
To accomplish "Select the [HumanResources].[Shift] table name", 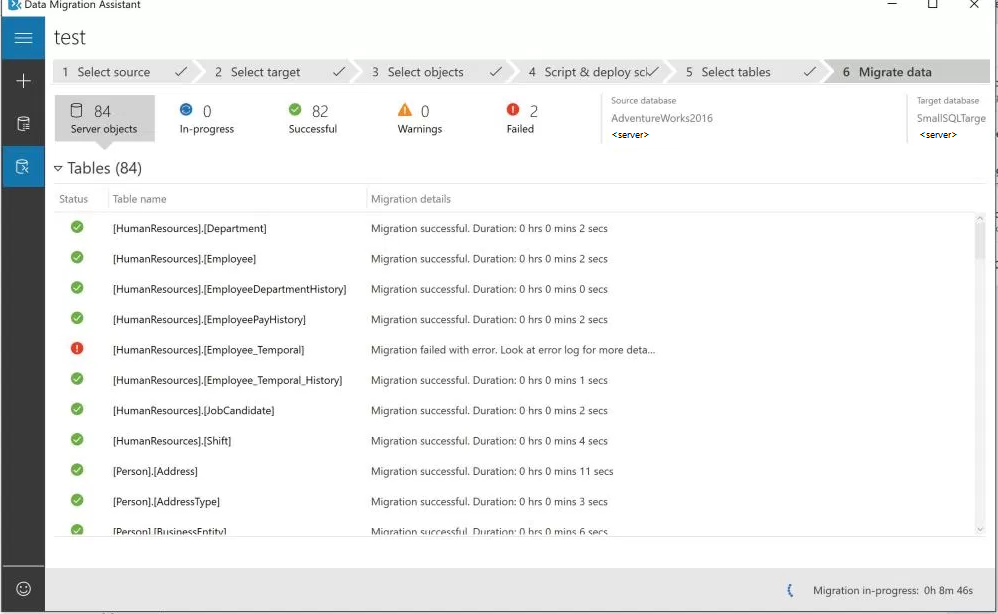I will (172, 441).
